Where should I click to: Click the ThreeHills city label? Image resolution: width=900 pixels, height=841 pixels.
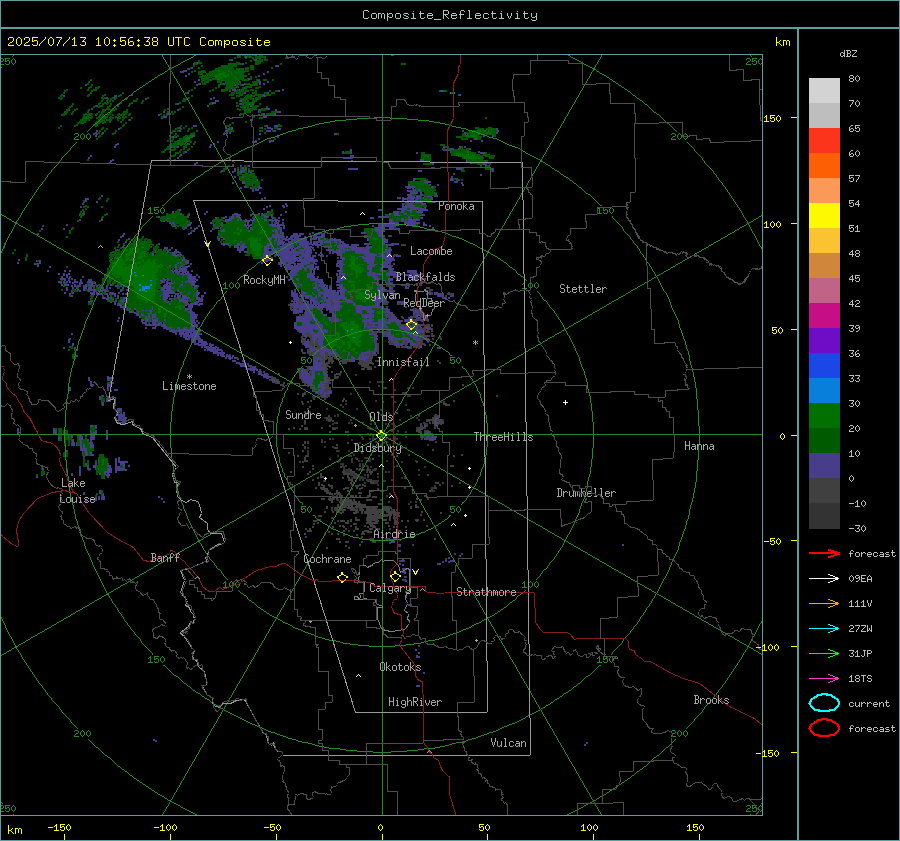pos(503,437)
